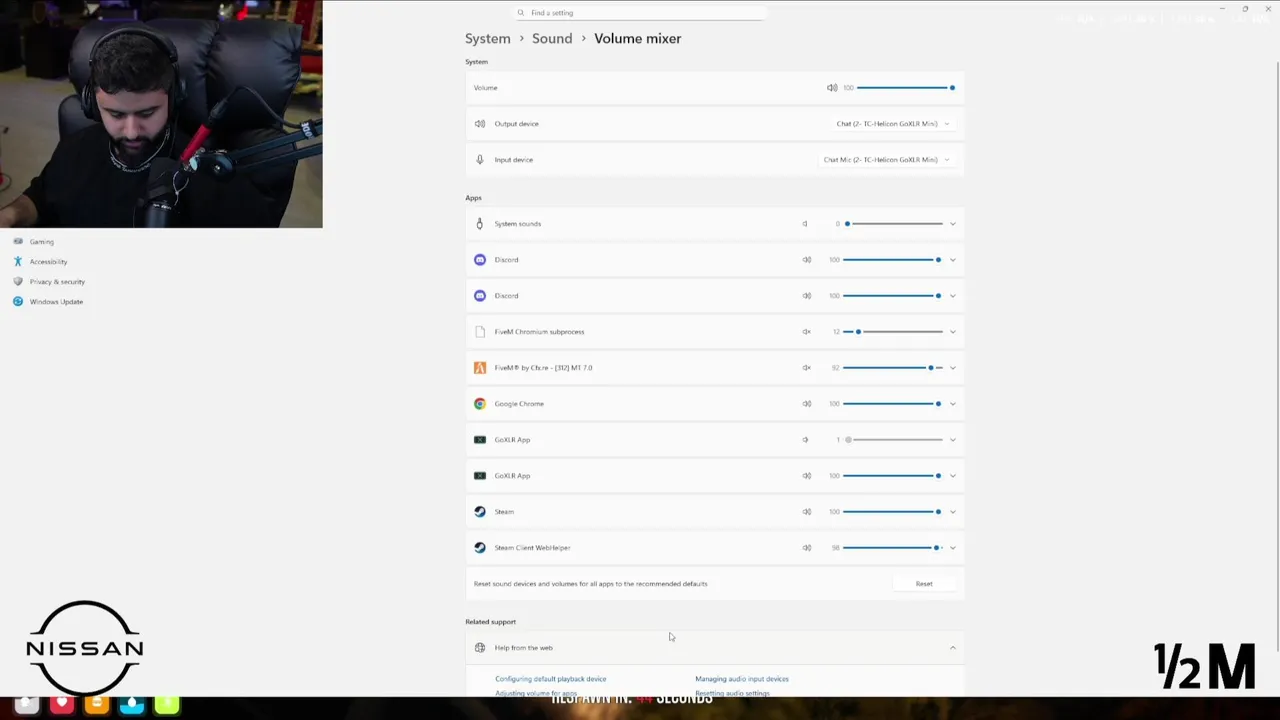The height and width of the screenshot is (720, 1280).
Task: Toggle mute for System sounds
Action: coord(805,224)
